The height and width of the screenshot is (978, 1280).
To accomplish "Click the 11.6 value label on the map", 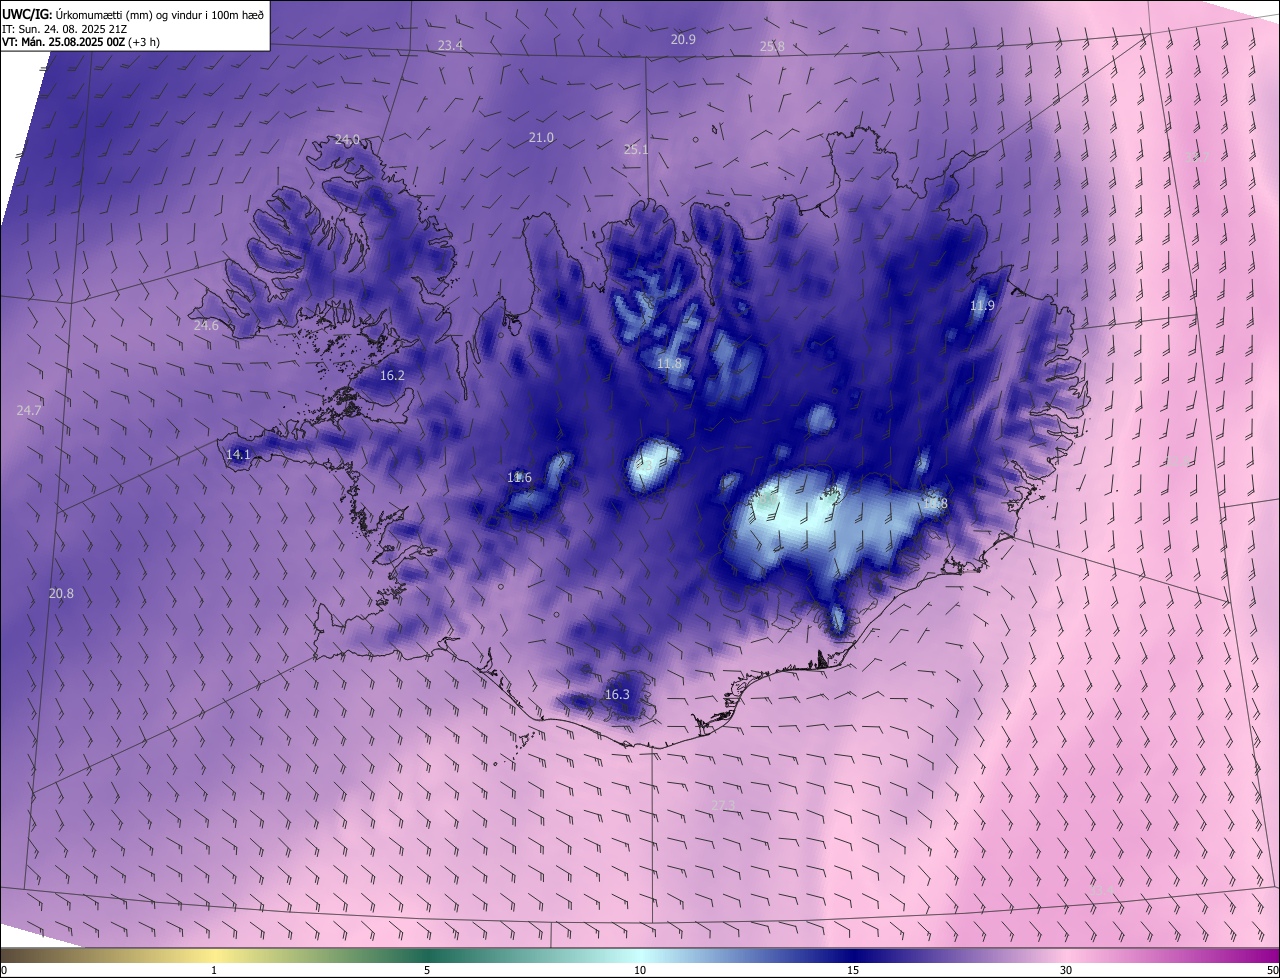I will [519, 477].
